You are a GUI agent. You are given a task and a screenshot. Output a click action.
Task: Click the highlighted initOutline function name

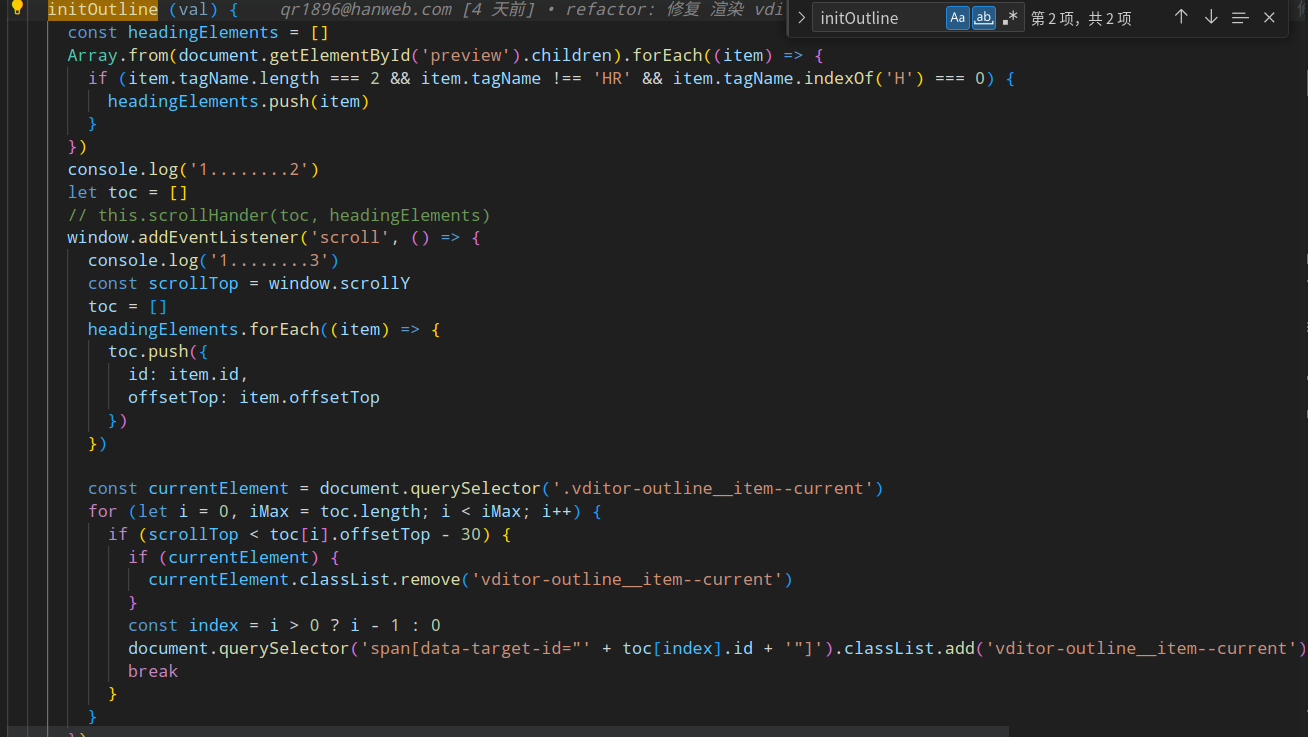pos(103,10)
